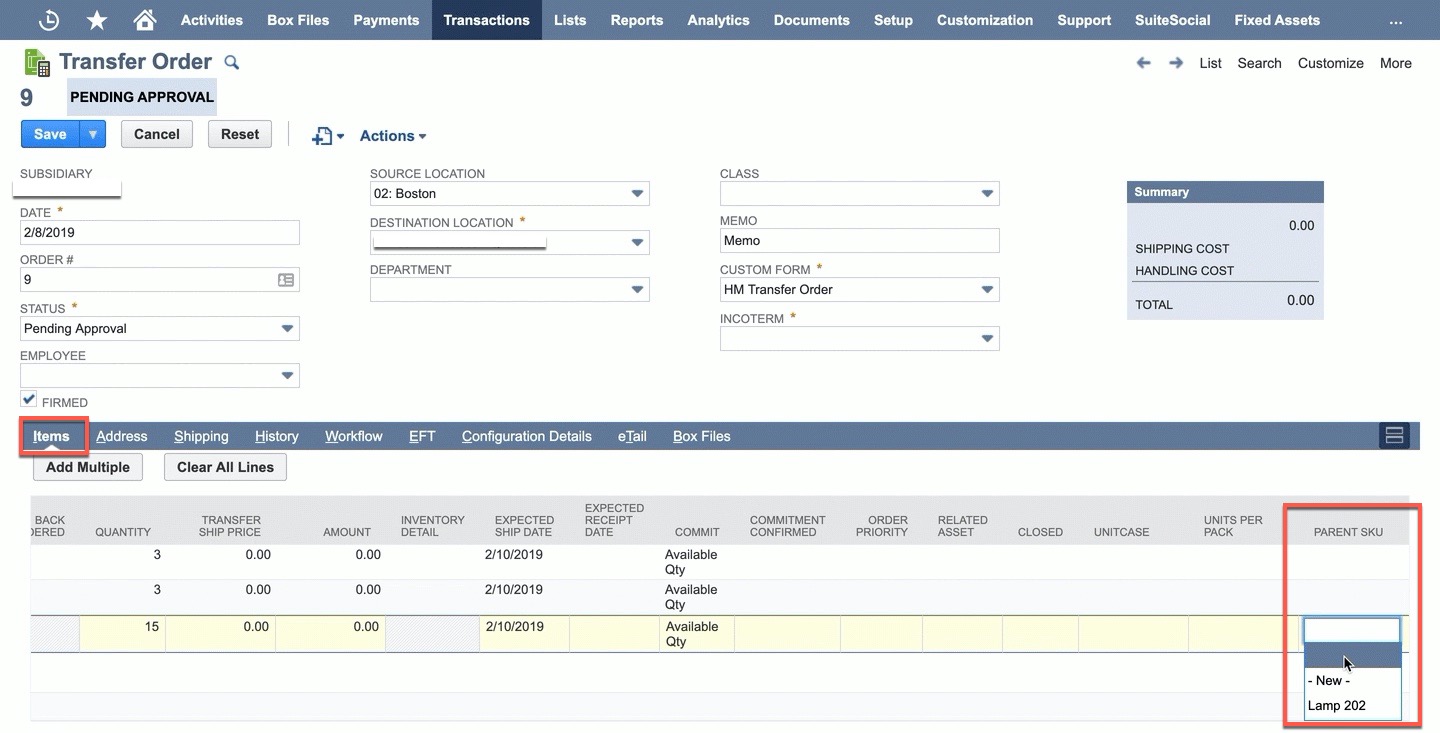The width and height of the screenshot is (1440, 733).
Task: Click the Shortcuts star icon
Action: click(x=97, y=20)
